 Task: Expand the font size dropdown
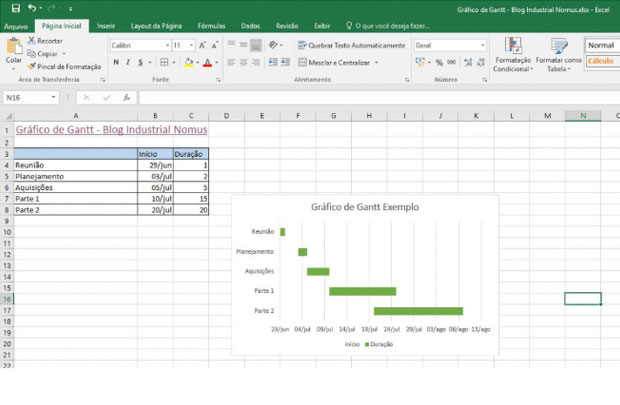(x=191, y=45)
